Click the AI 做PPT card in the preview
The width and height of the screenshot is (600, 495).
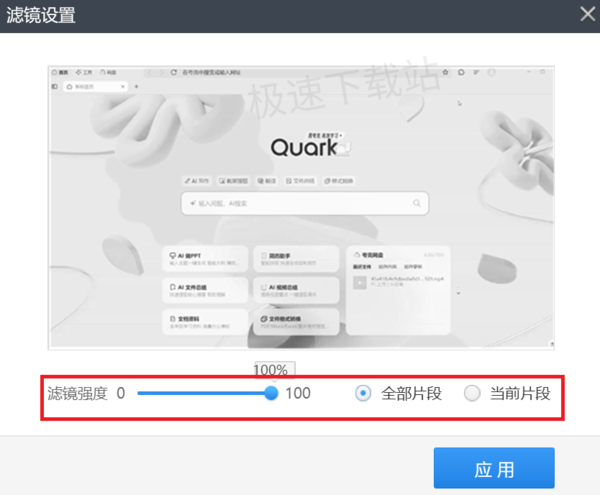pyautogui.click(x=205, y=259)
